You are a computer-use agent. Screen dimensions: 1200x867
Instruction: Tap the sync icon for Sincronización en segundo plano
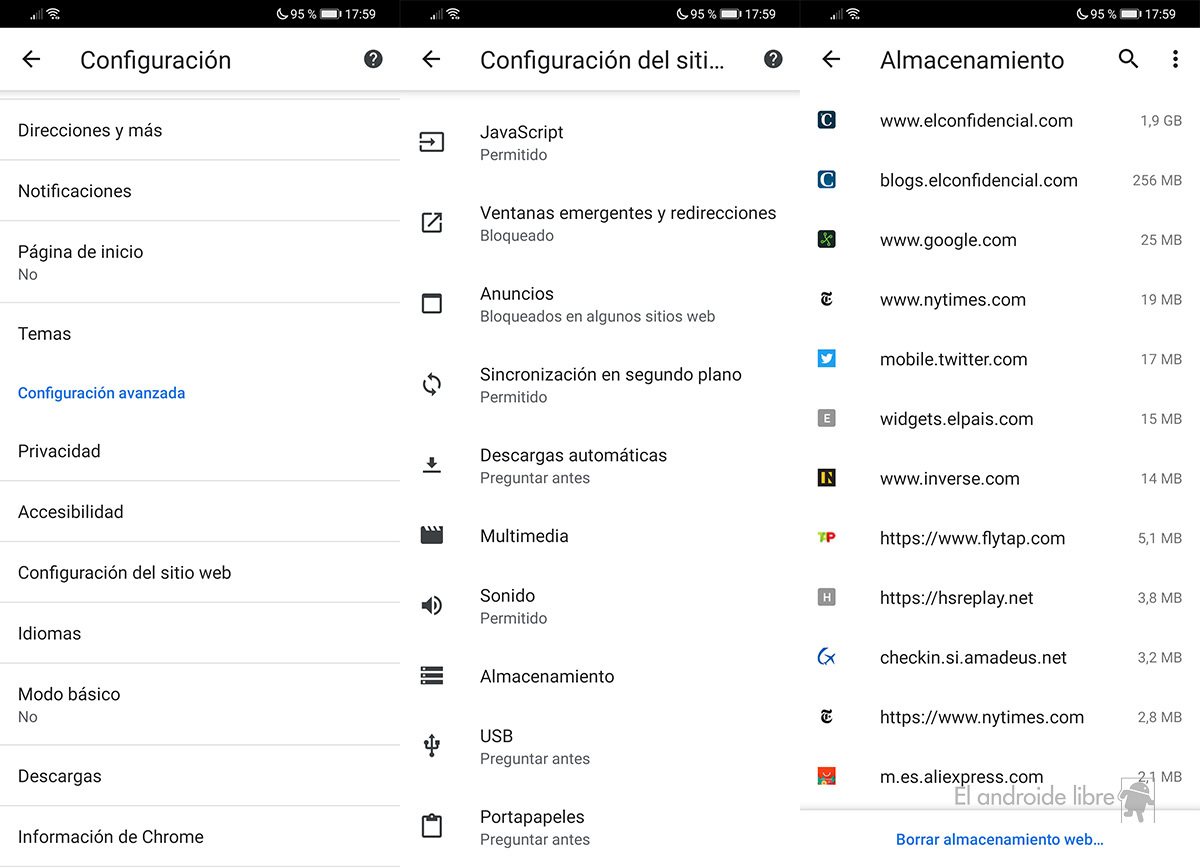pos(432,385)
